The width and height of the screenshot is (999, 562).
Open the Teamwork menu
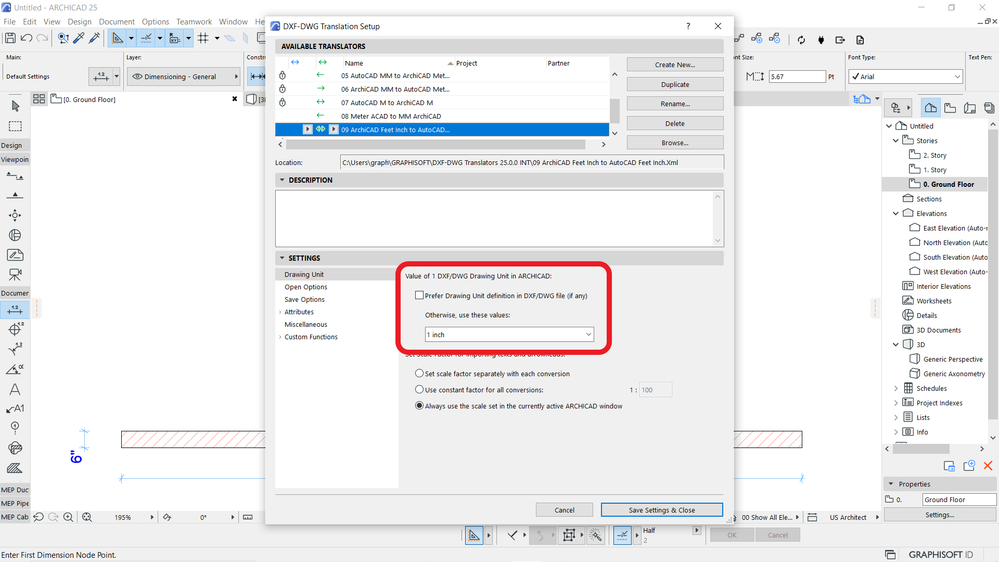tap(194, 22)
